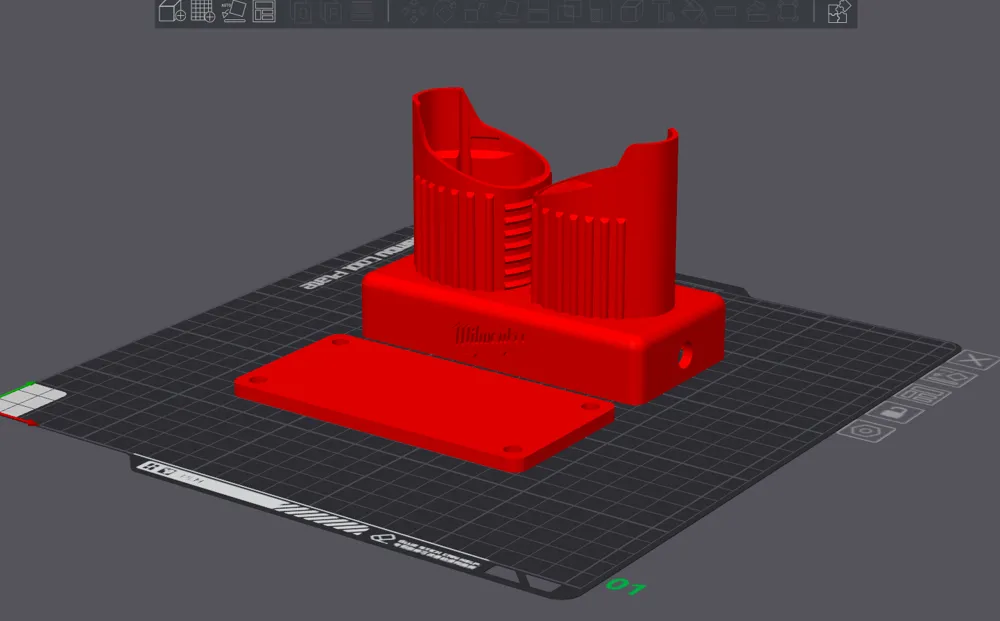Rename the plate via the name label icon

point(922,394)
